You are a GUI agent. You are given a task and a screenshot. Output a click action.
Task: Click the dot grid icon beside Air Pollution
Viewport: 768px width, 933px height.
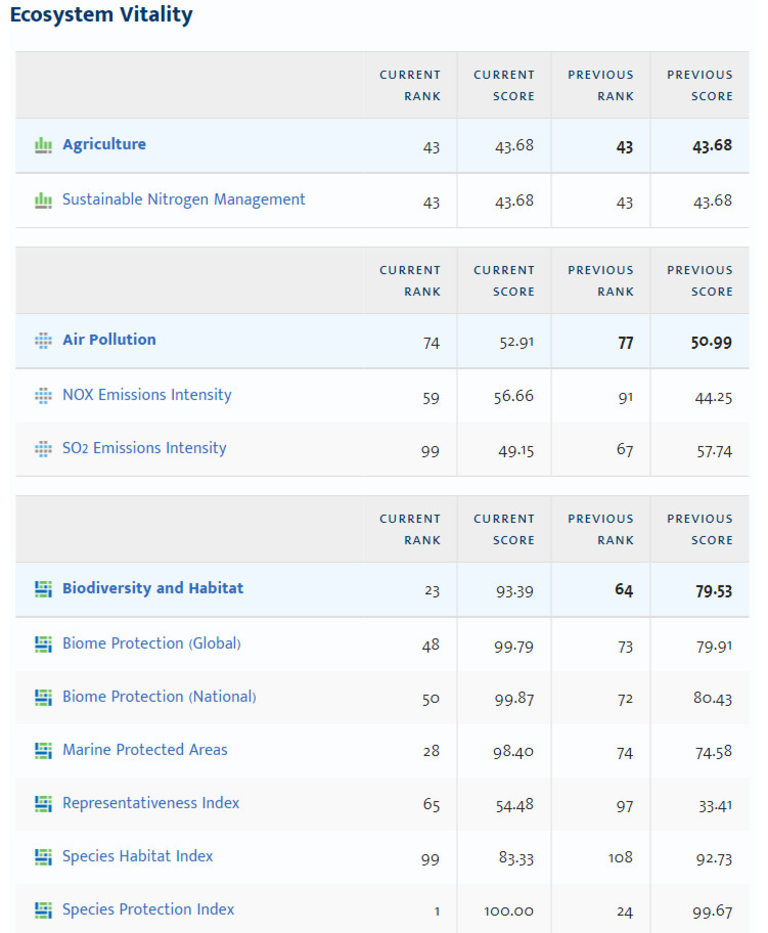tap(43, 340)
